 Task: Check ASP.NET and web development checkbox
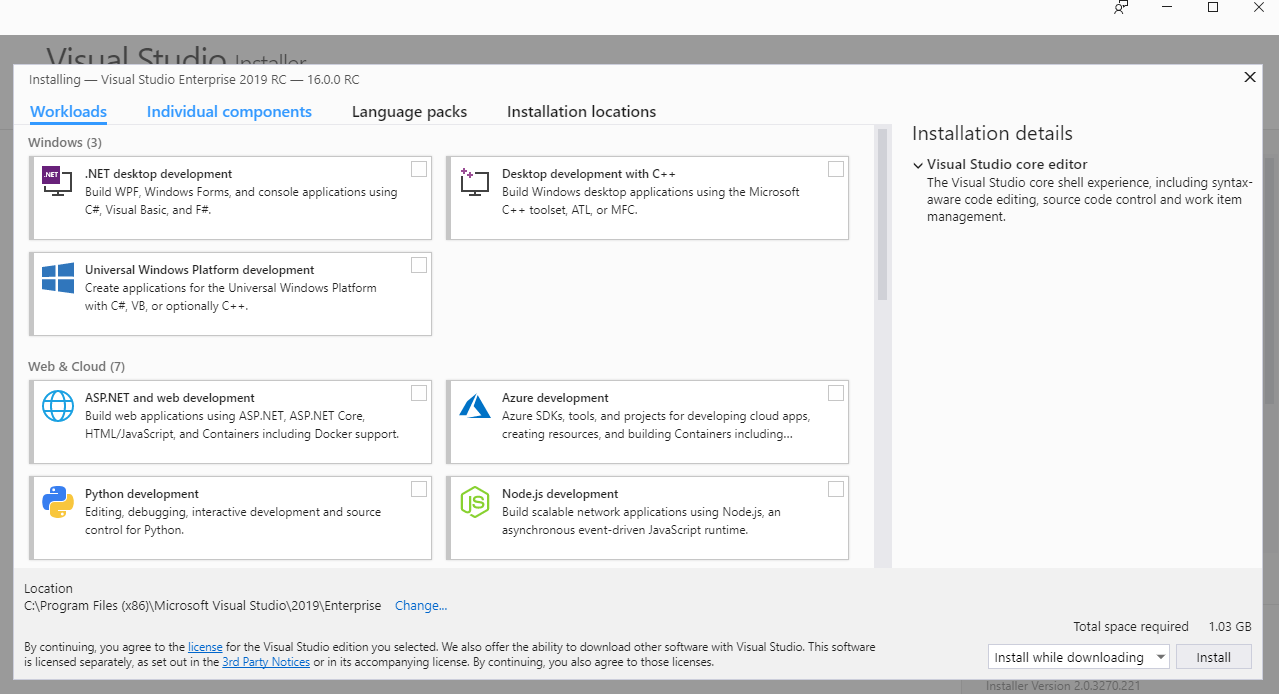(x=419, y=393)
